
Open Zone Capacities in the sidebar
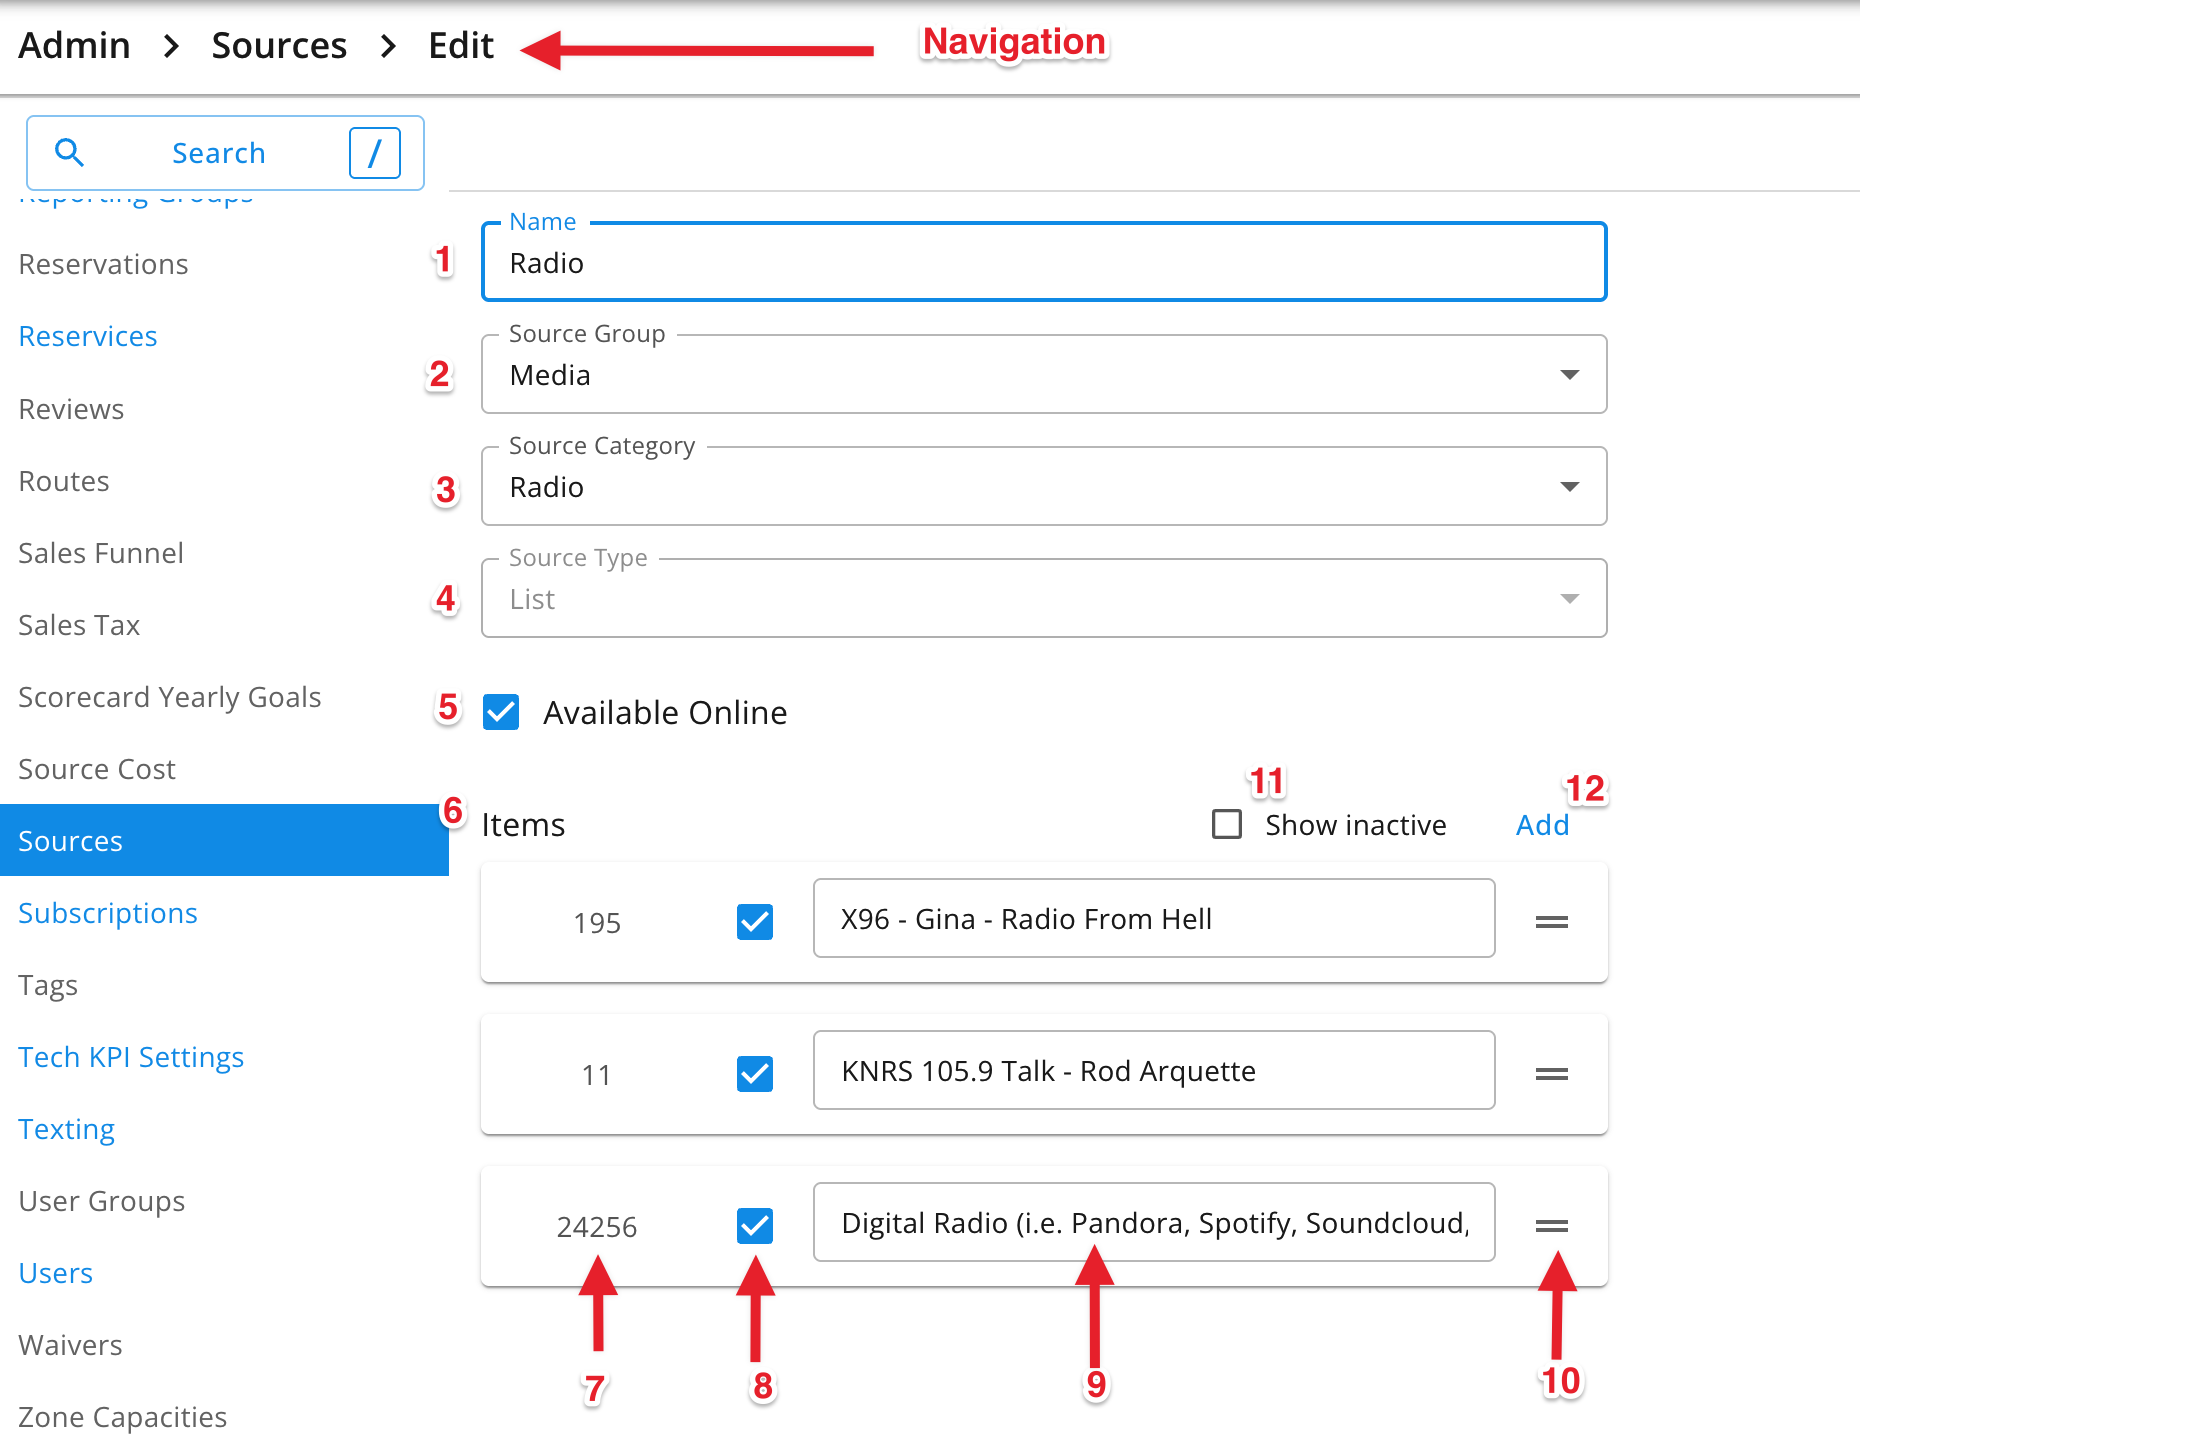coord(123,1417)
